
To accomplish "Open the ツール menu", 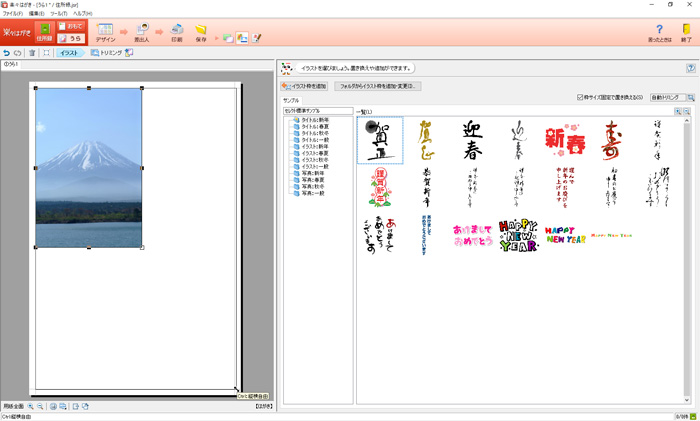I will (58, 13).
